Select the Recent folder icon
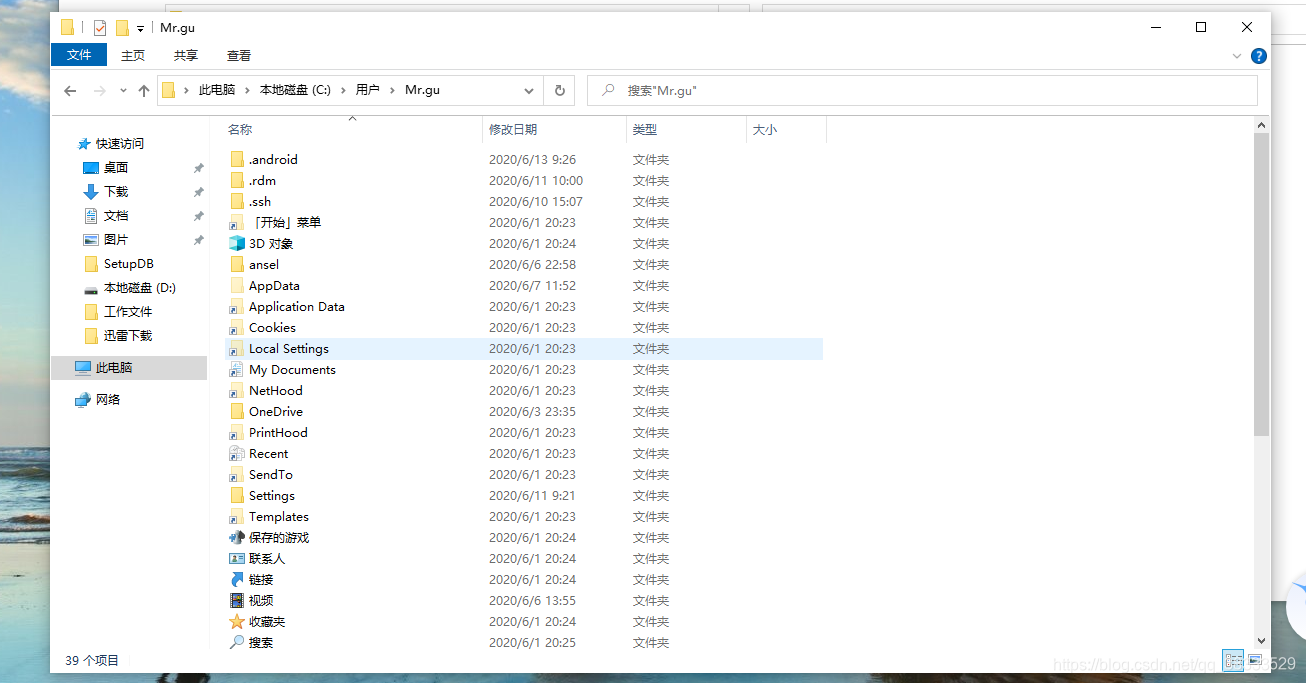The image size is (1306, 683). 237,453
